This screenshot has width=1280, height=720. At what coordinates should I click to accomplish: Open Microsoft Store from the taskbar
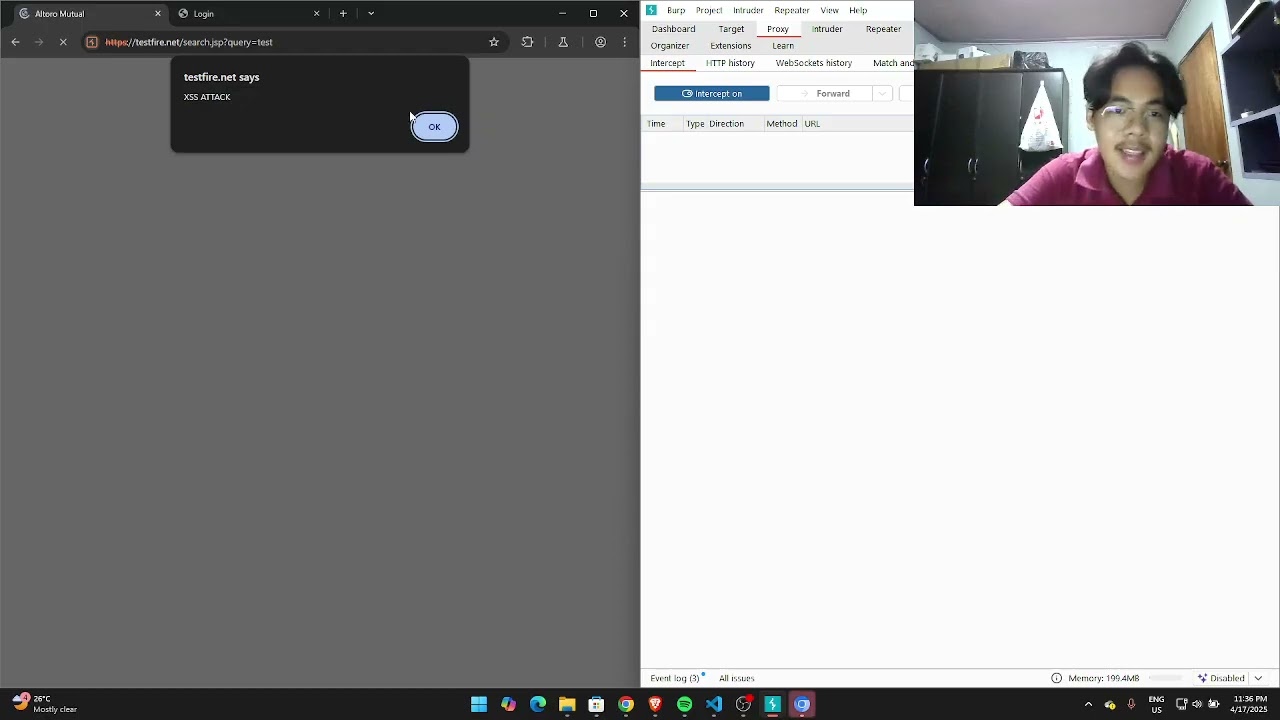[x=596, y=705]
